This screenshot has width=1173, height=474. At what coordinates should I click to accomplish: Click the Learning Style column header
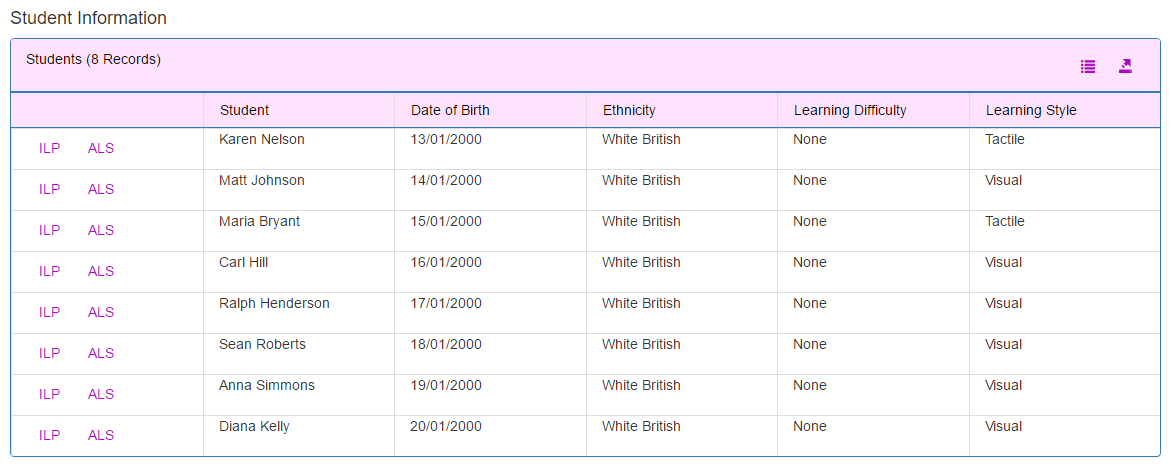[x=1031, y=111]
